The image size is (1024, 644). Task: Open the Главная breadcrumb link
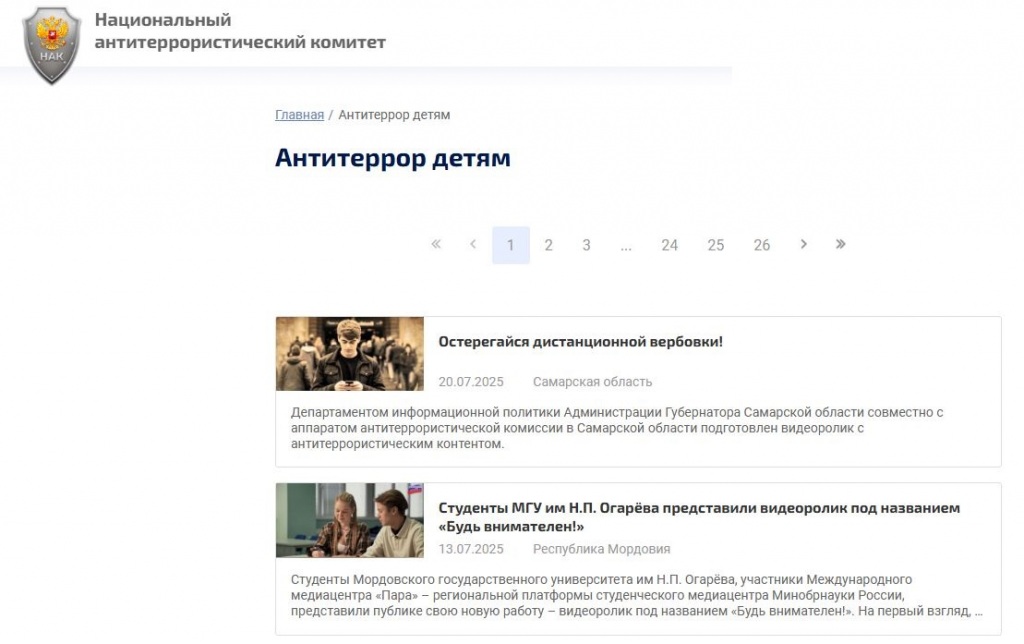299,115
